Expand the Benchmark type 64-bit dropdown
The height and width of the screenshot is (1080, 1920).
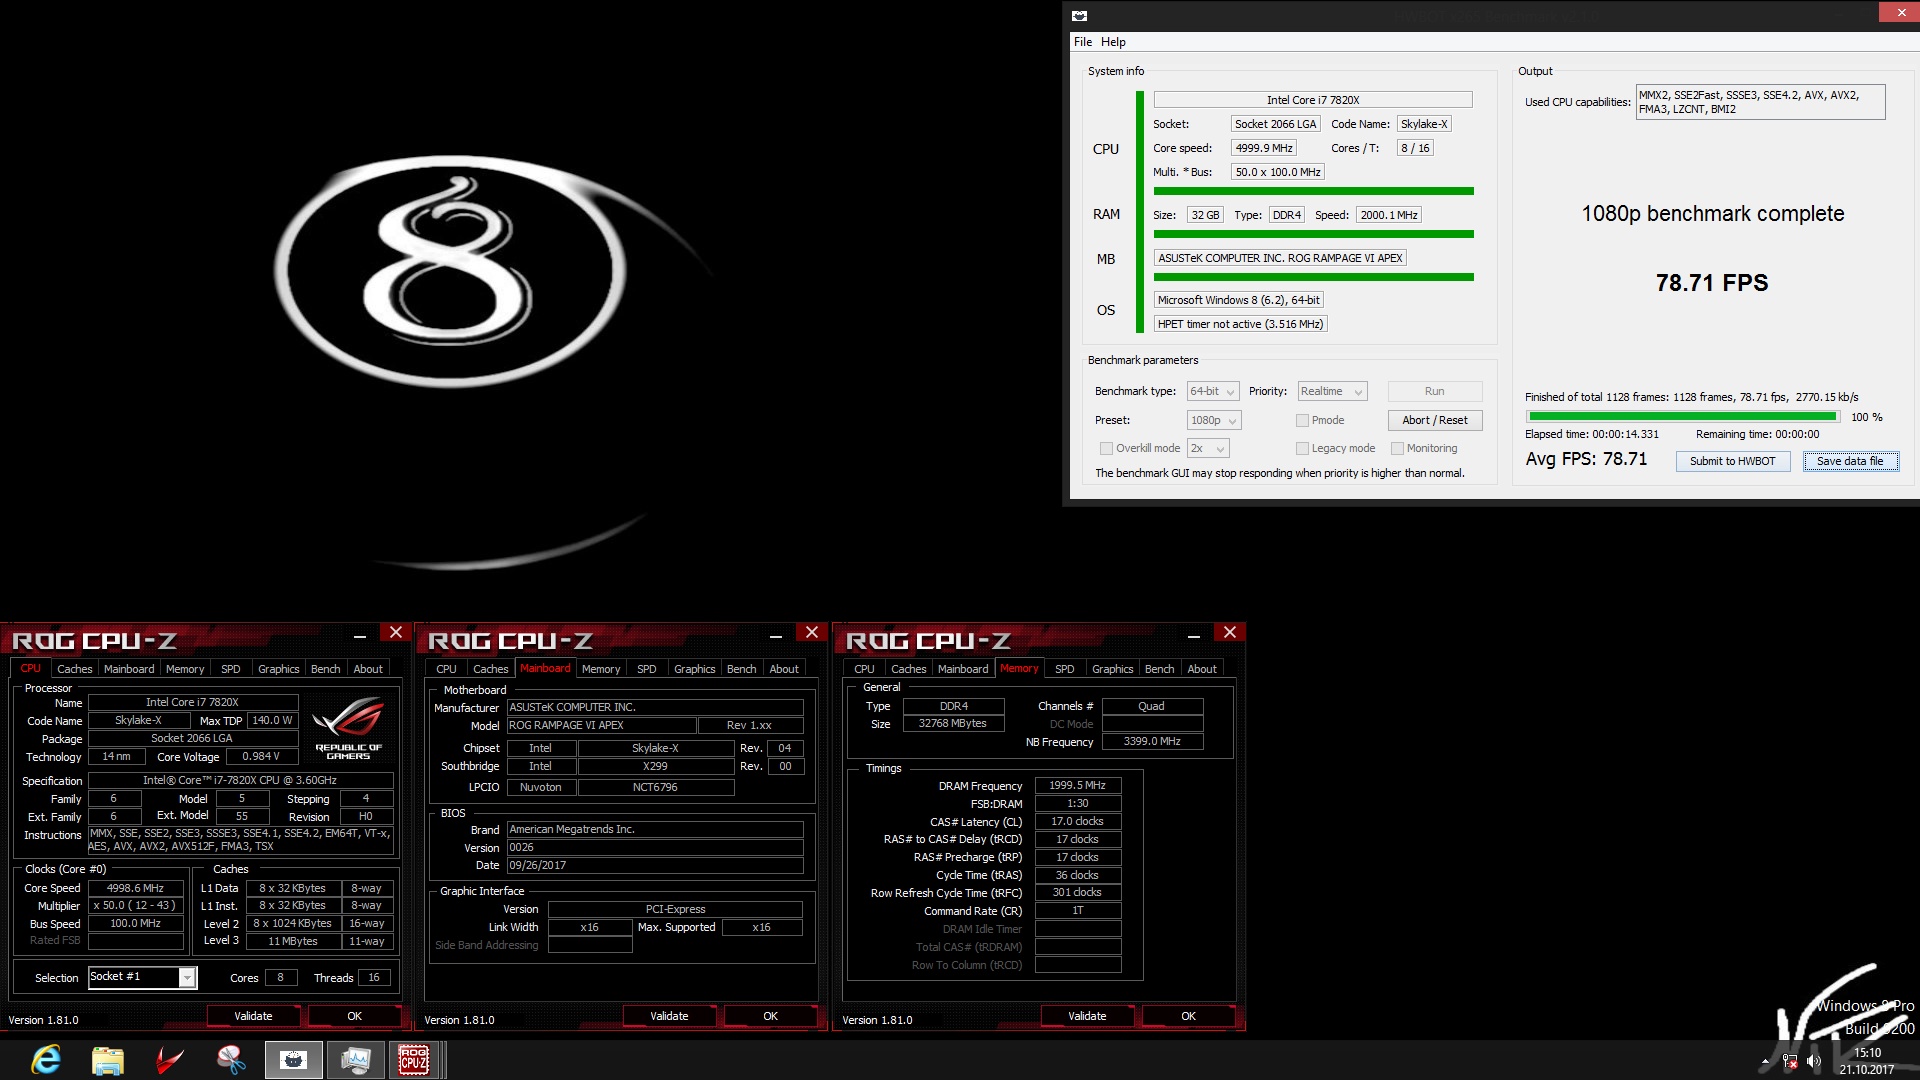click(1213, 391)
